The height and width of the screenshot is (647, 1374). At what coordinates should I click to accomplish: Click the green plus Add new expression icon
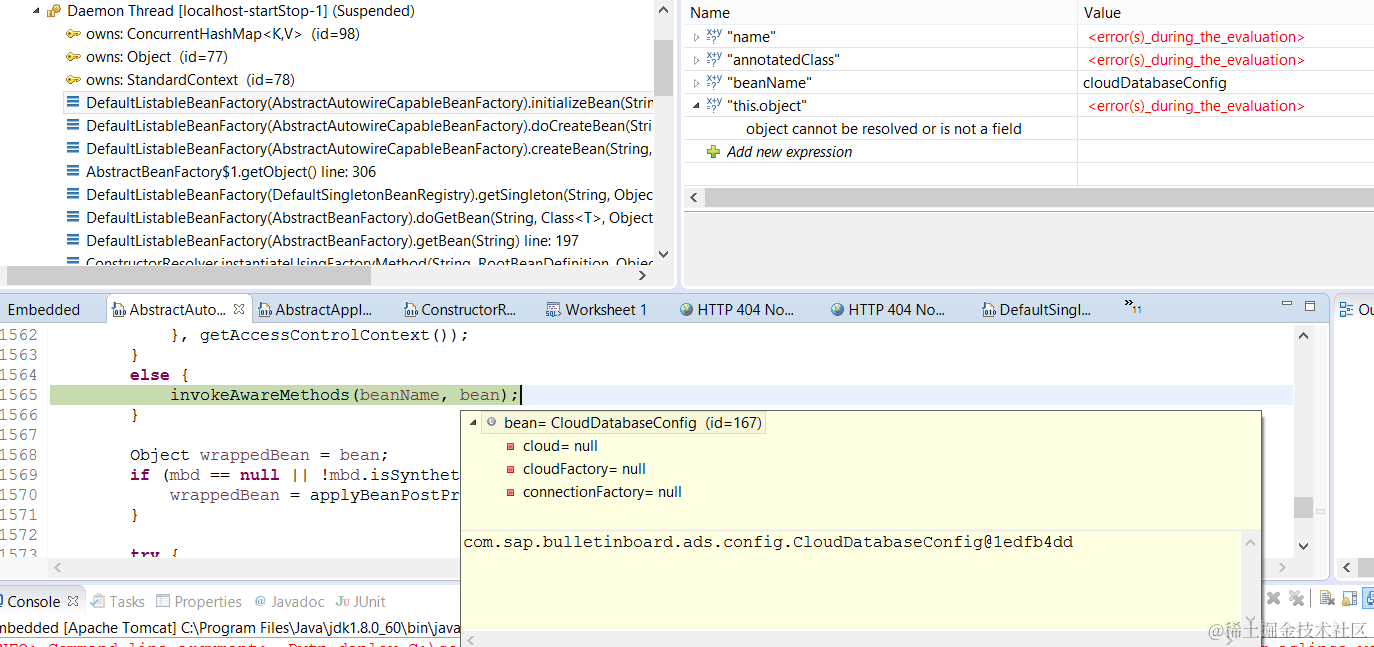713,152
